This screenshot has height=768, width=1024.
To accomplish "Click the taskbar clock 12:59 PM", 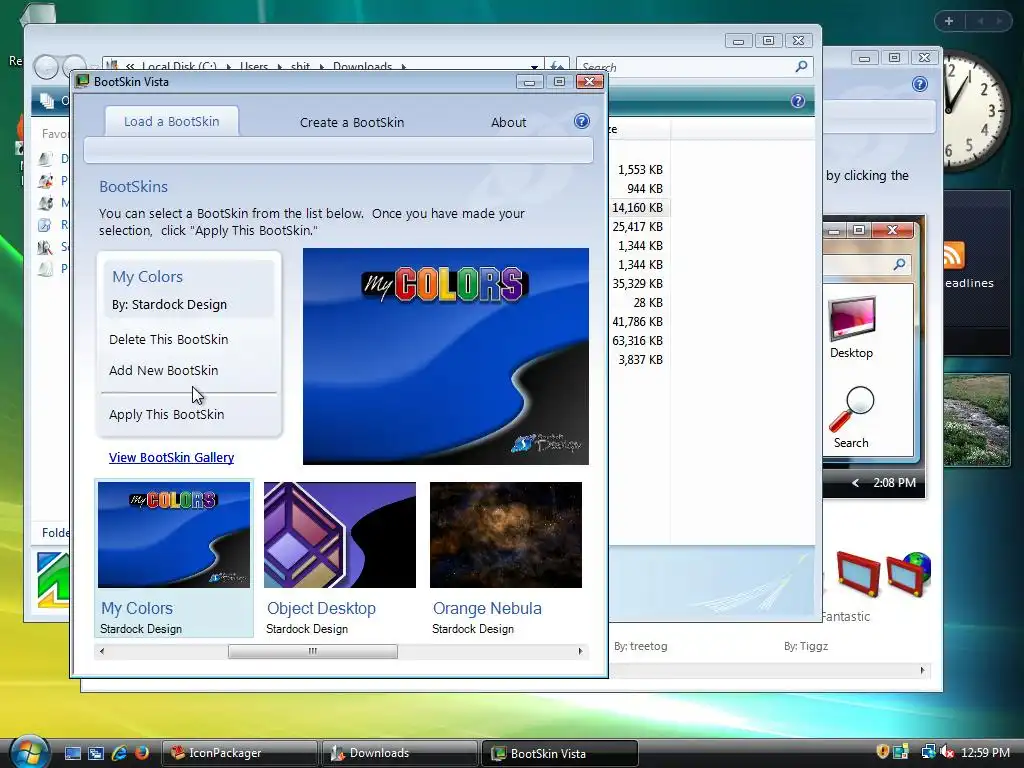I will [x=985, y=752].
